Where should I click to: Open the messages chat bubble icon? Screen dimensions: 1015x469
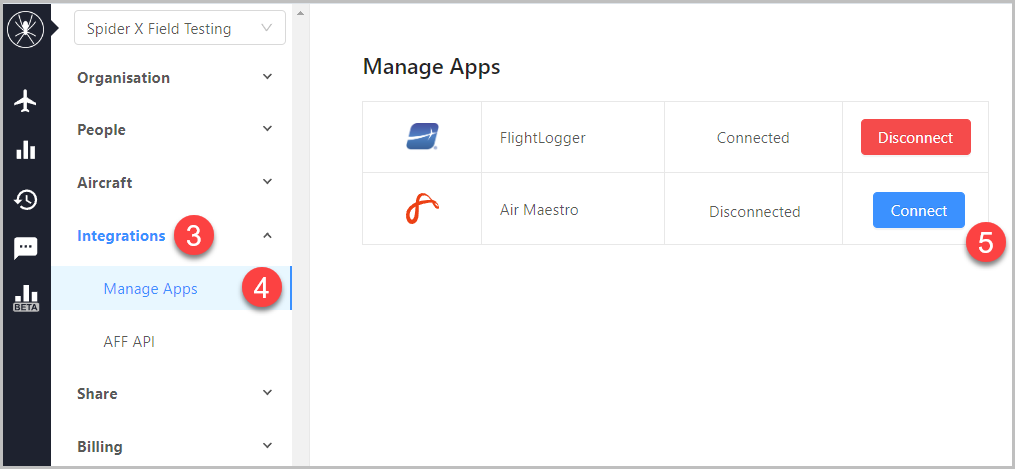point(26,248)
